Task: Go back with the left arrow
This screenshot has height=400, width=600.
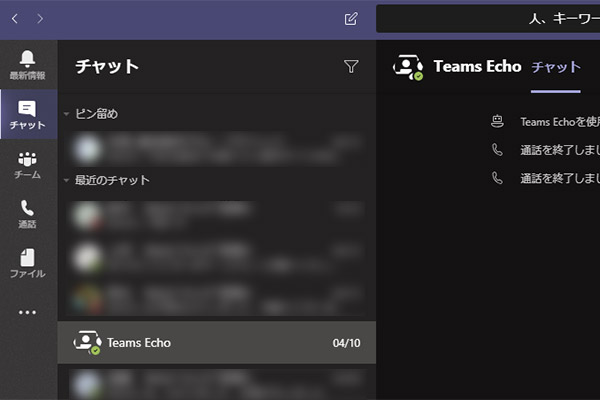Action: (x=15, y=18)
